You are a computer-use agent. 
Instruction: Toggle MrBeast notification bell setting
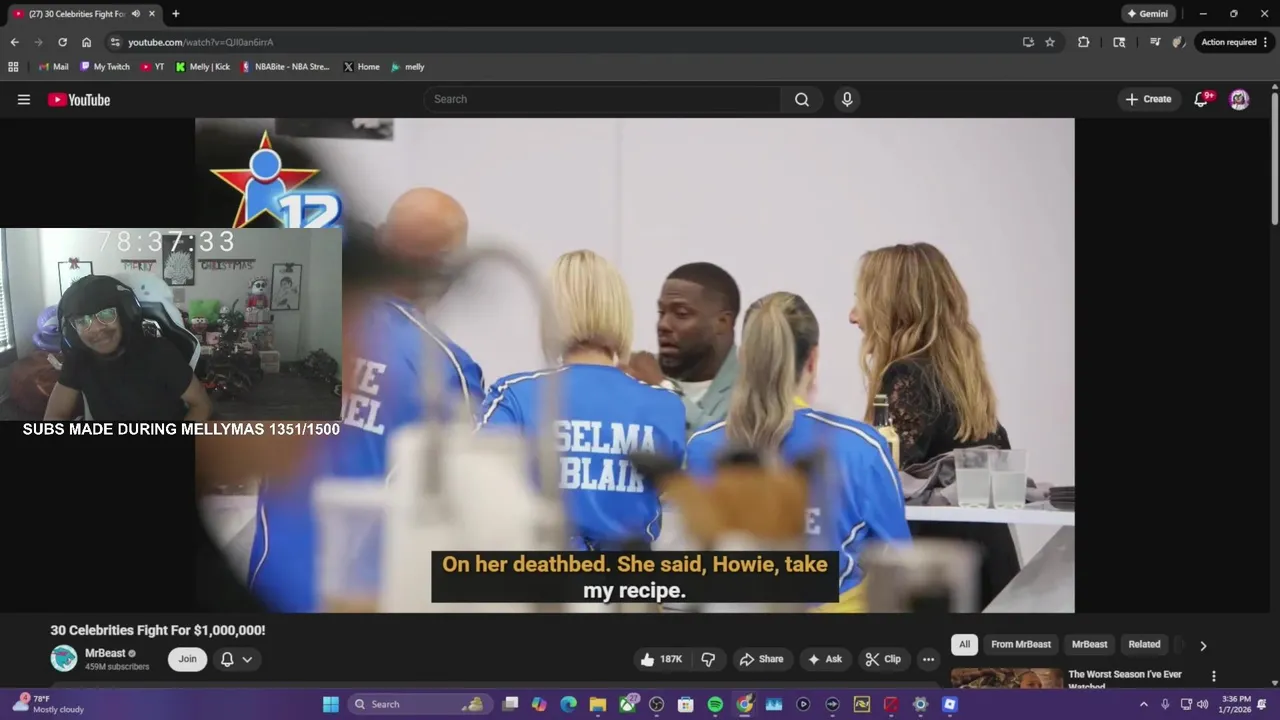(x=227, y=659)
